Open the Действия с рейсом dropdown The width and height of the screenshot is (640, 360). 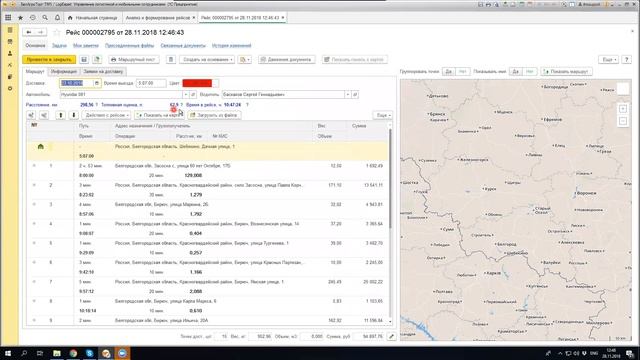107,116
